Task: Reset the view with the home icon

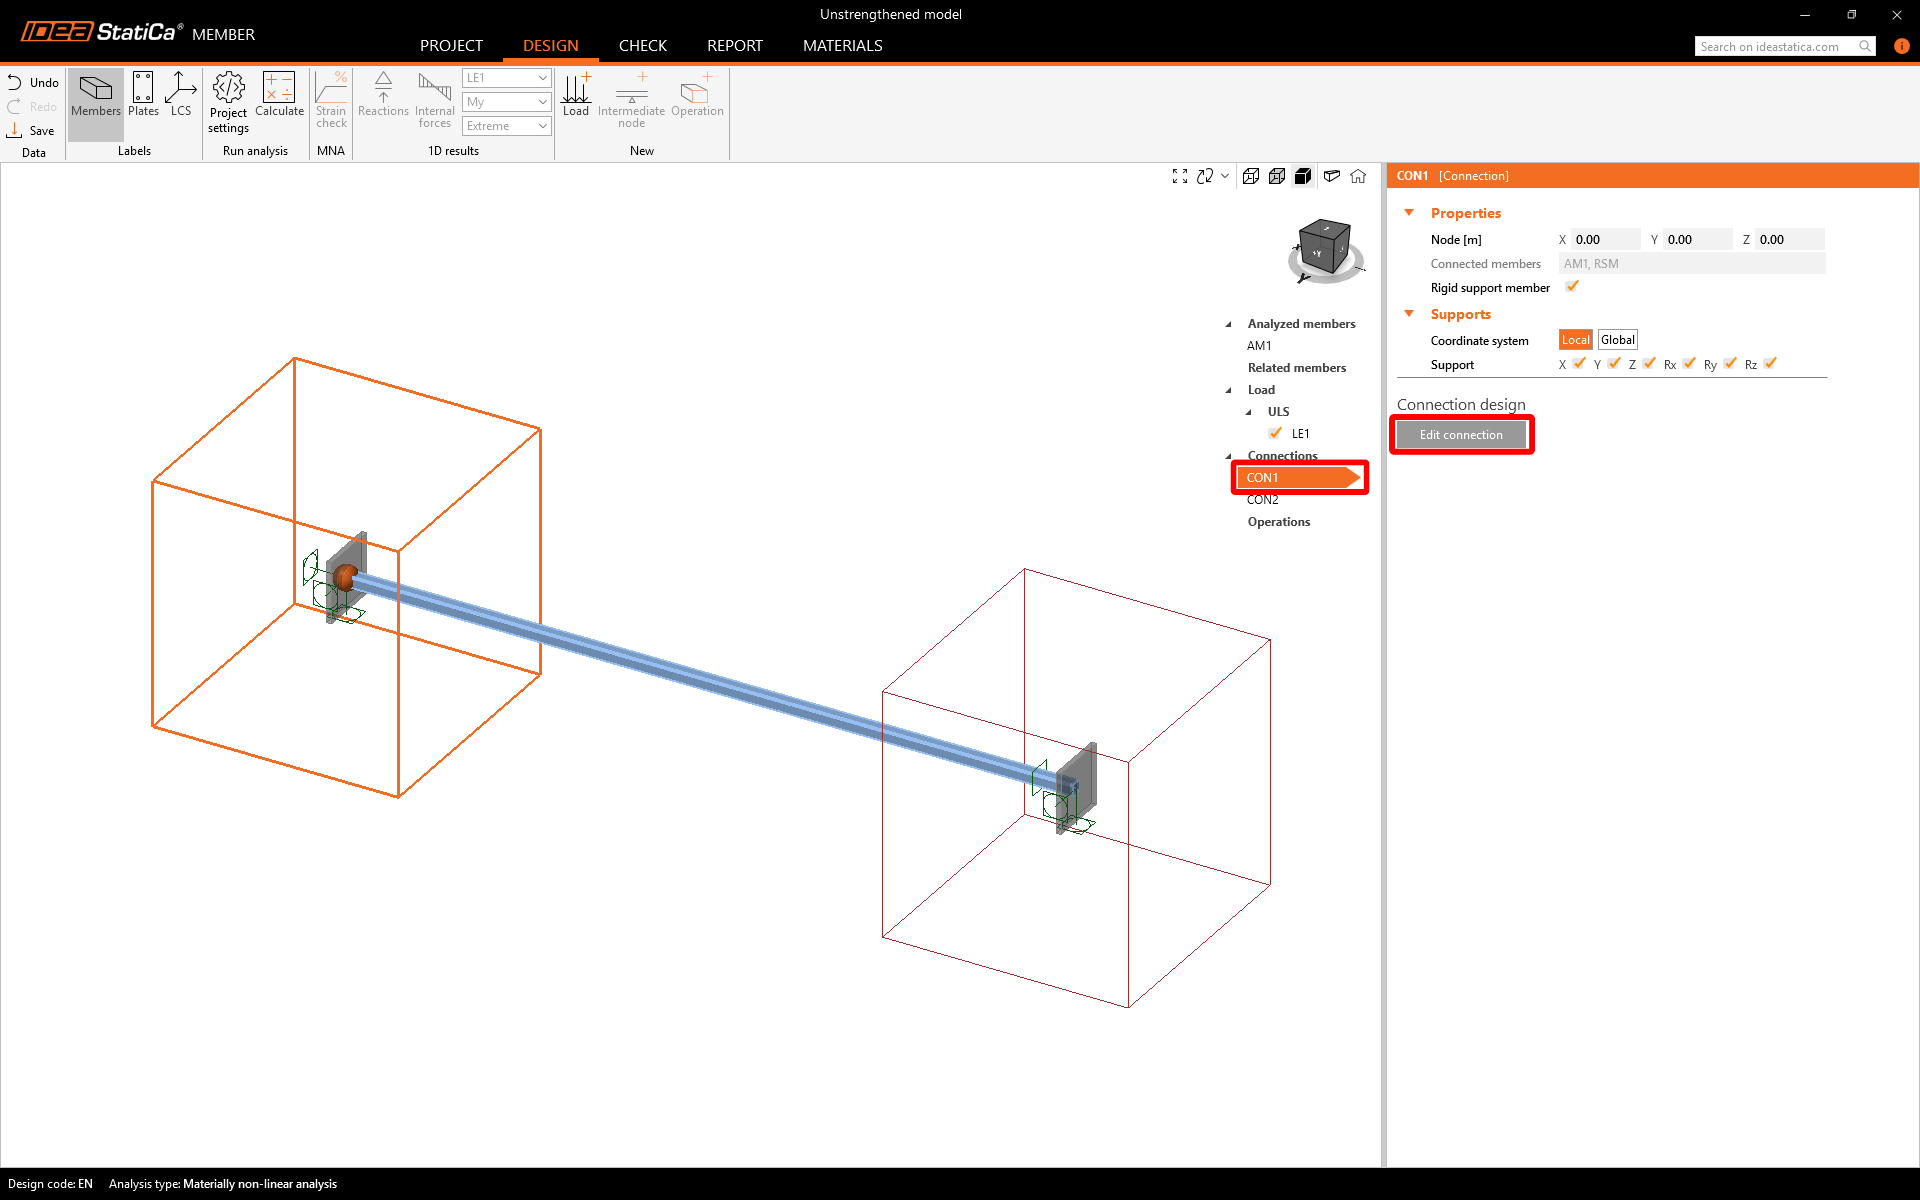Action: (x=1358, y=176)
